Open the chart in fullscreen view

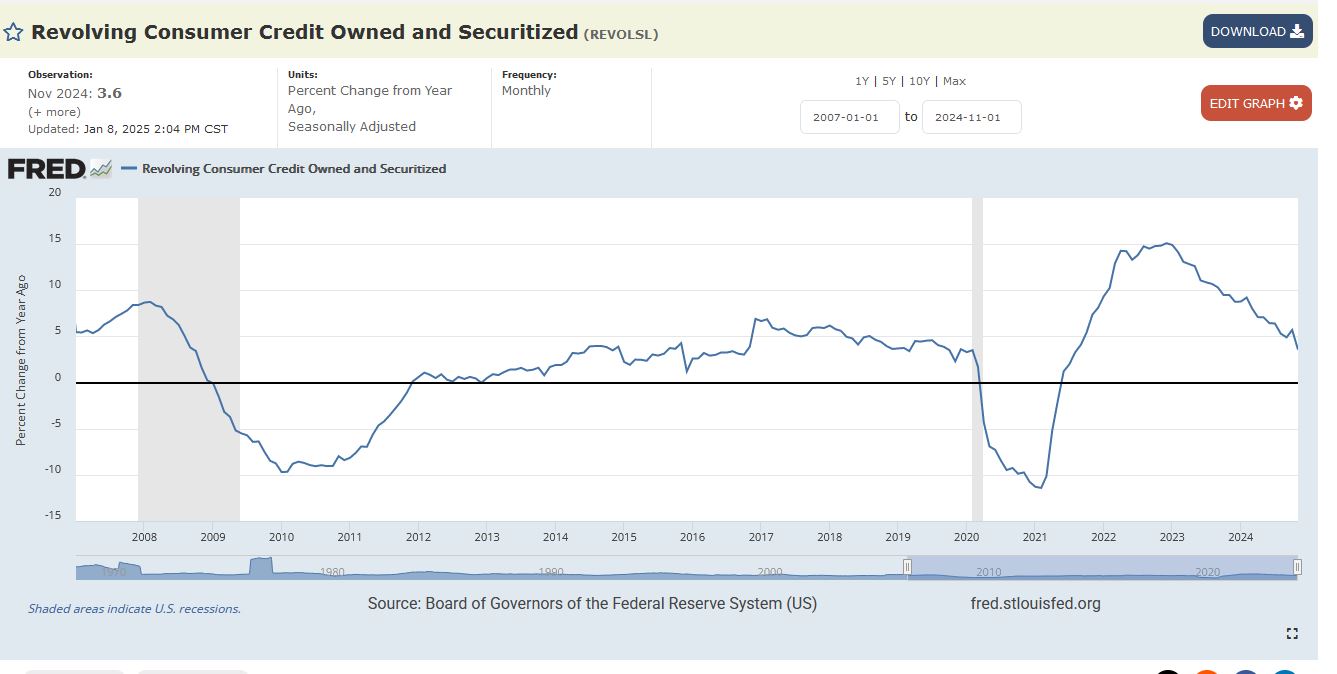tap(1292, 633)
